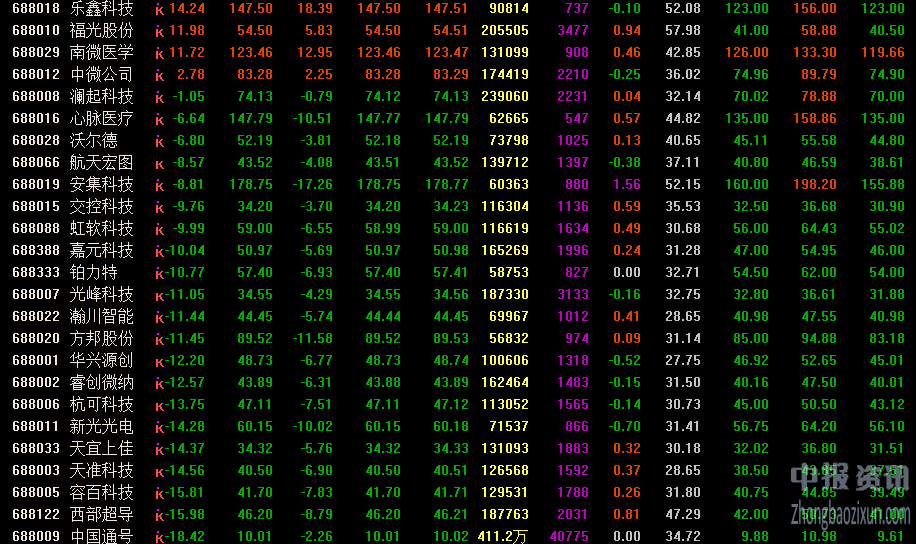Open the K icon in 福光股份 row
The image size is (916, 544).
[159, 31]
